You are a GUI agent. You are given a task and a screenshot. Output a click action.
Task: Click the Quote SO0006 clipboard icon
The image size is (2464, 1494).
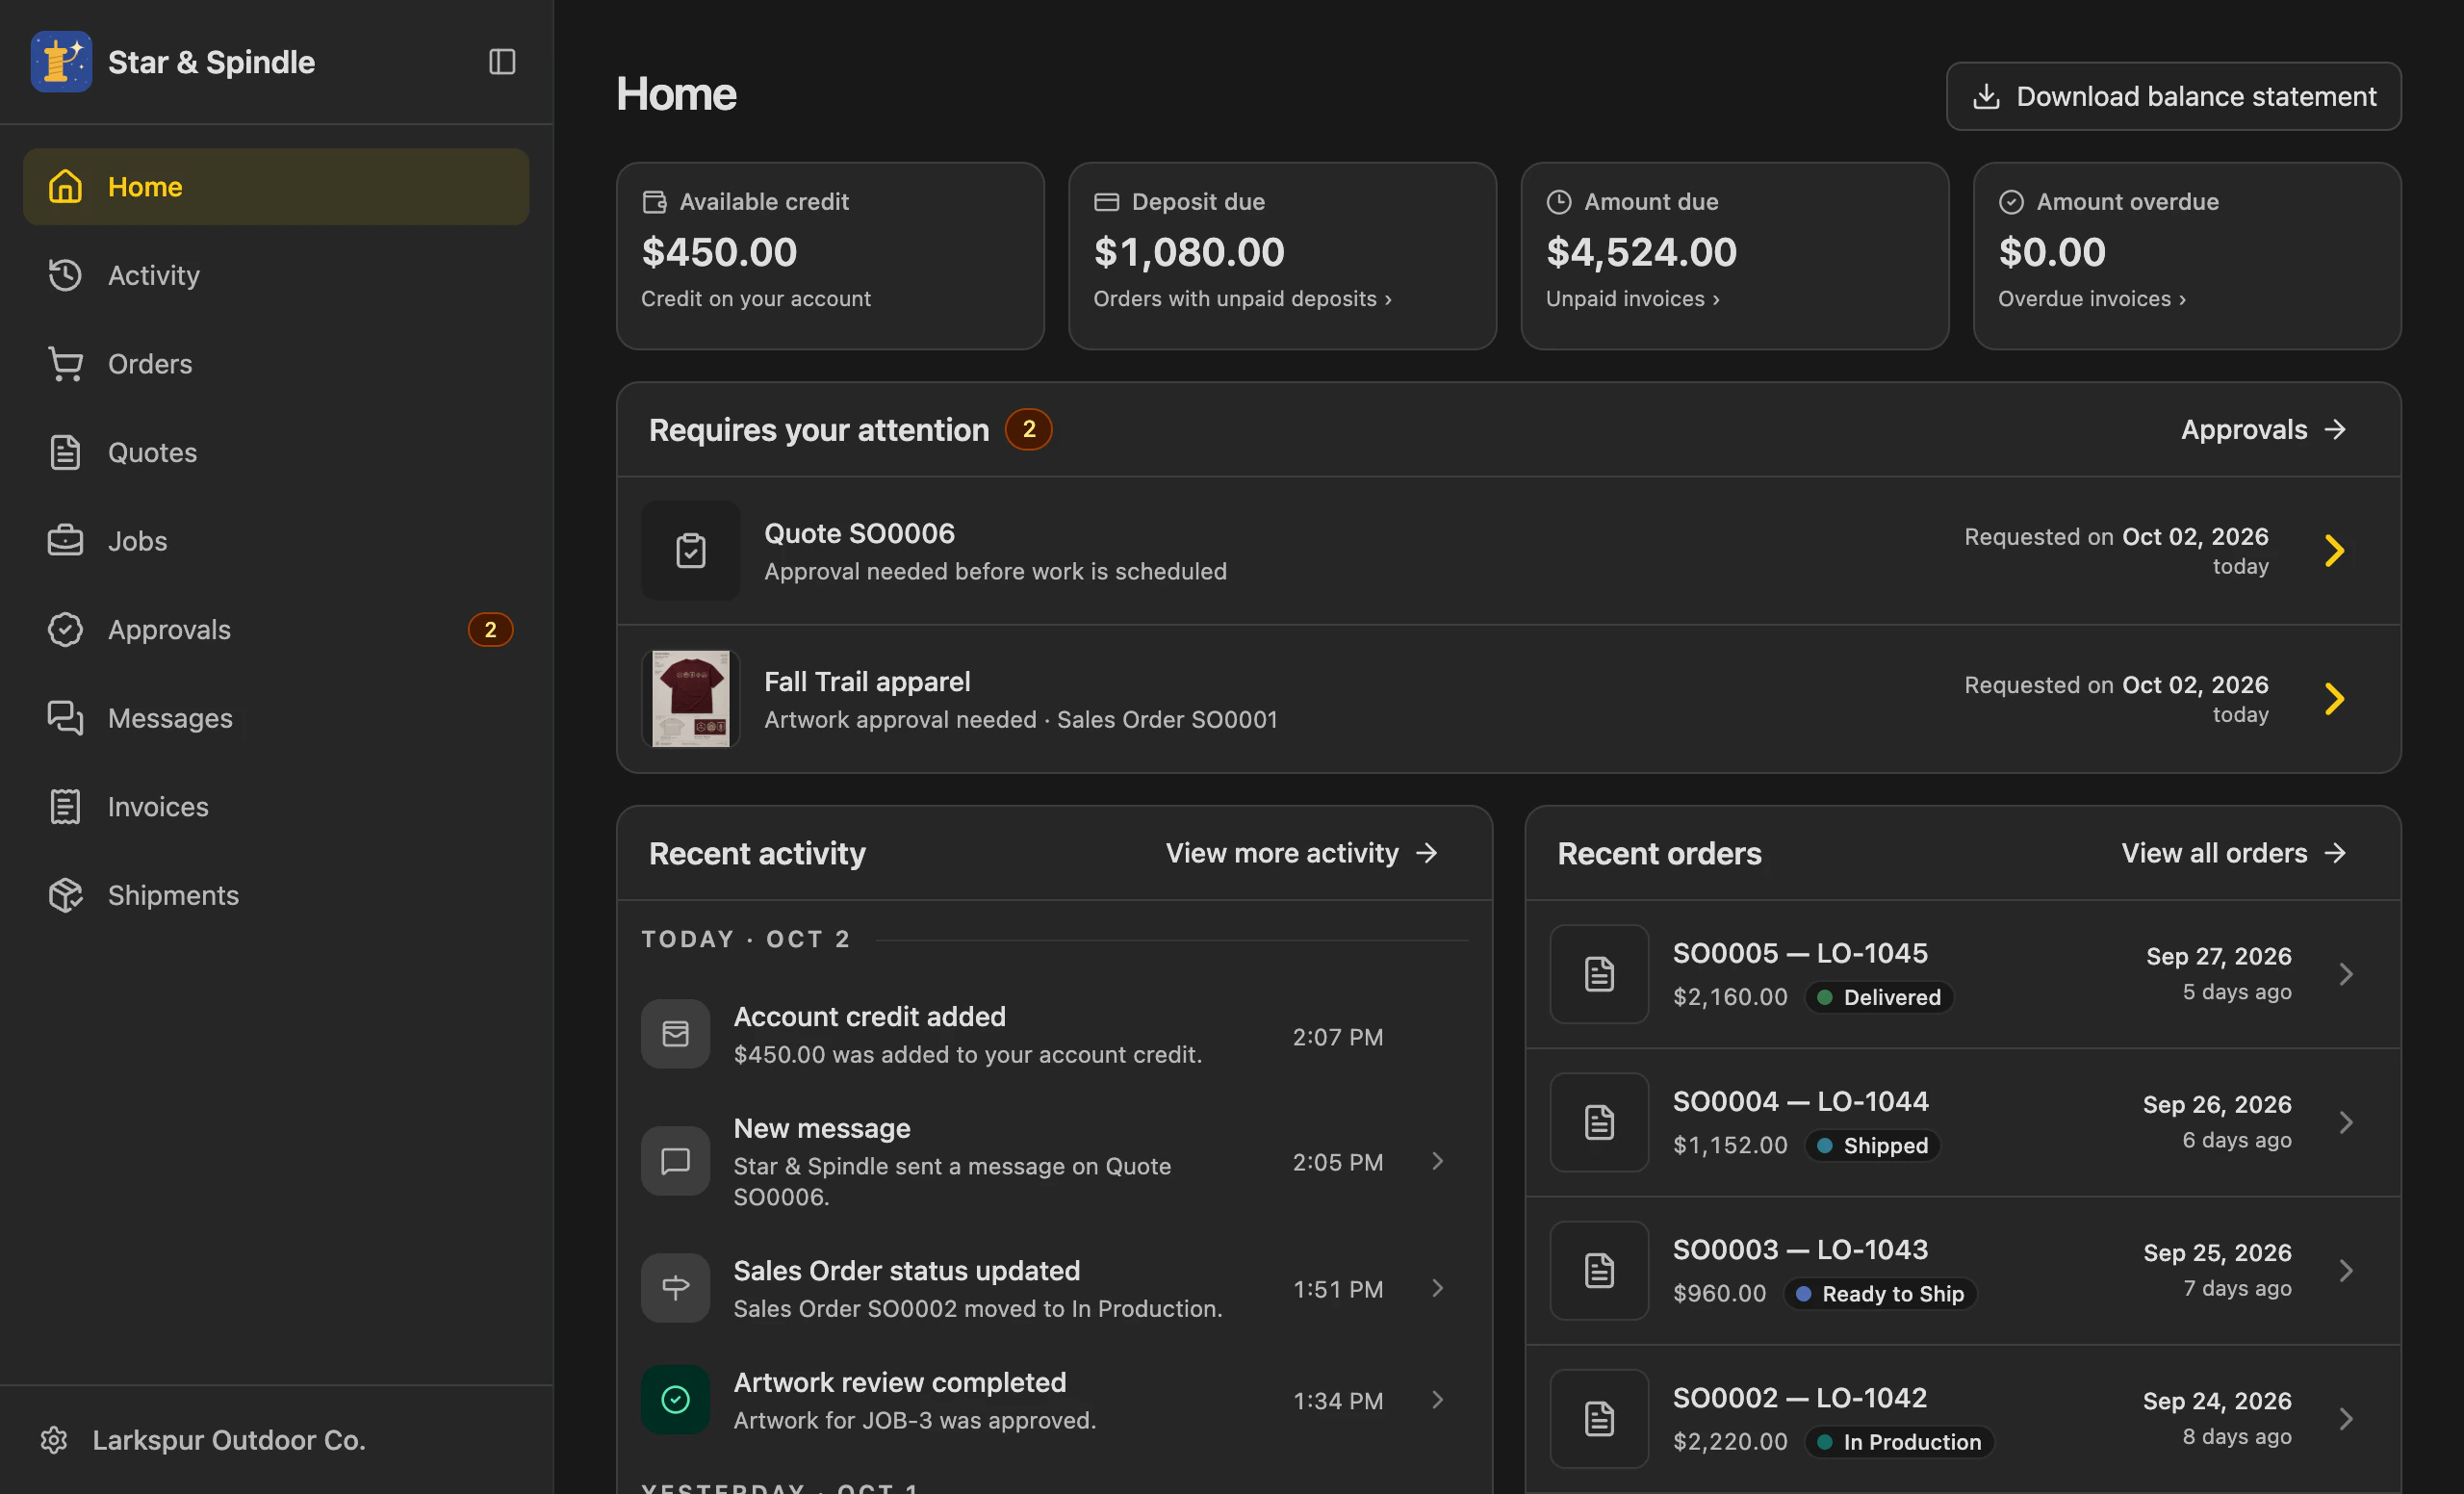click(690, 551)
